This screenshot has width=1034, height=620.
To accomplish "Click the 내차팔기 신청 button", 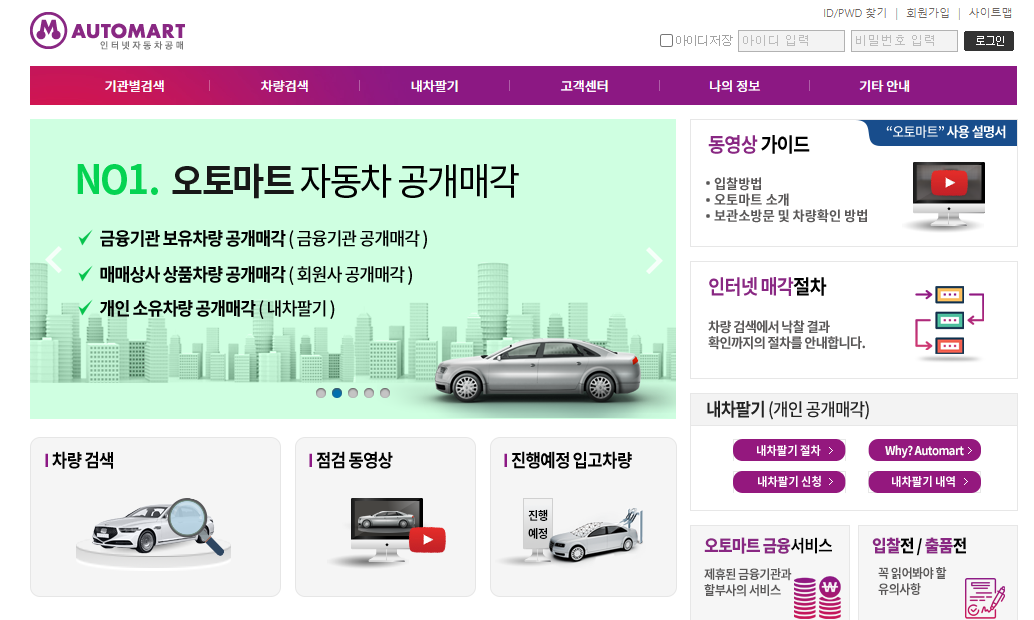I will click(x=789, y=481).
